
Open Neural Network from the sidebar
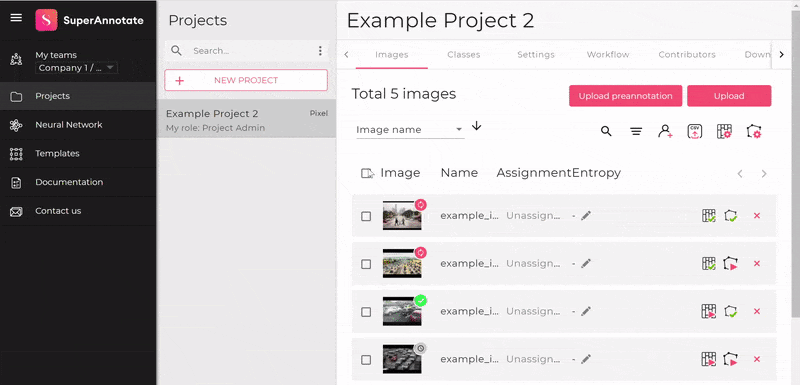(78, 124)
